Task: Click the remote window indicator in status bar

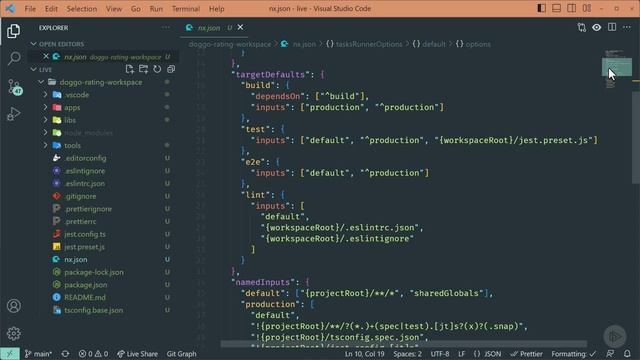Action: tap(10, 353)
